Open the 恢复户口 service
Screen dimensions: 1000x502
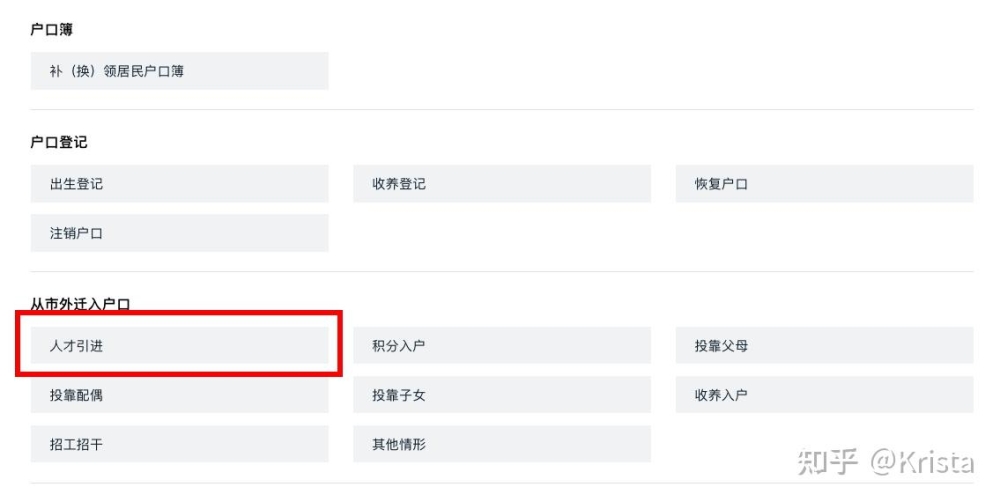point(825,184)
